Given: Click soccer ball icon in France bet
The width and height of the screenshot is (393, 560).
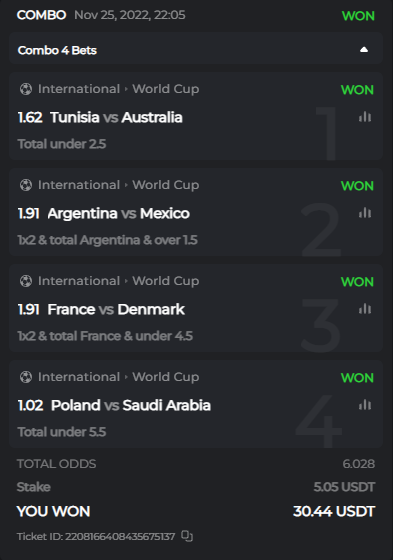Looking at the screenshot, I should click(x=26, y=281).
